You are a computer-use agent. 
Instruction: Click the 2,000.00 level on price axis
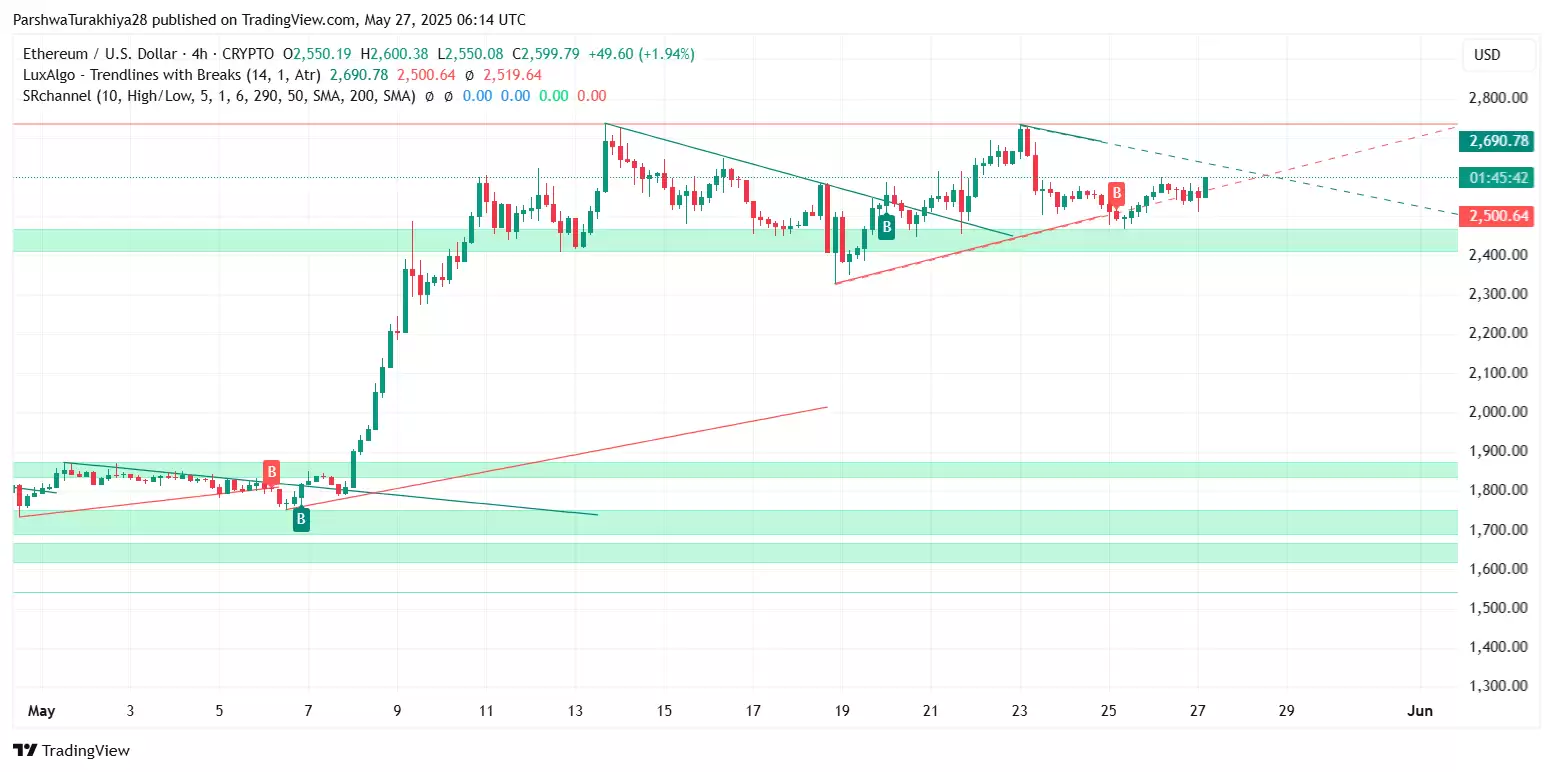[x=1497, y=412]
